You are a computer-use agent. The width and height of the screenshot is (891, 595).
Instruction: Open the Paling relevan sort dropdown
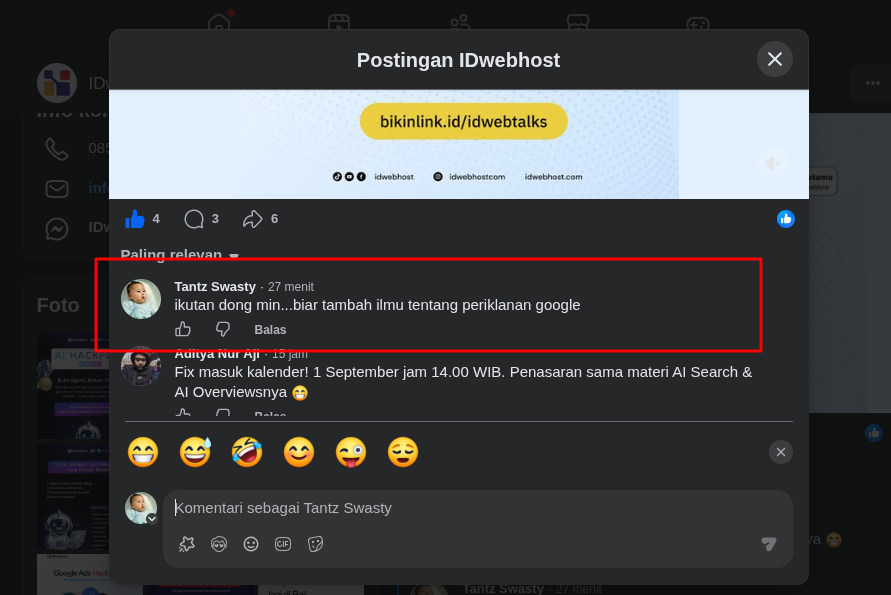pyautogui.click(x=180, y=254)
